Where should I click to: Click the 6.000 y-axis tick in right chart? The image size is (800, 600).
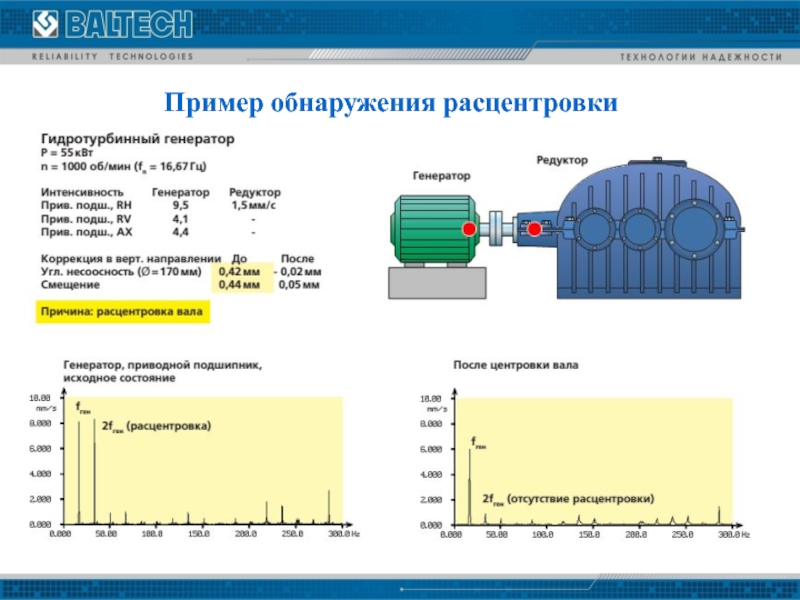431,449
